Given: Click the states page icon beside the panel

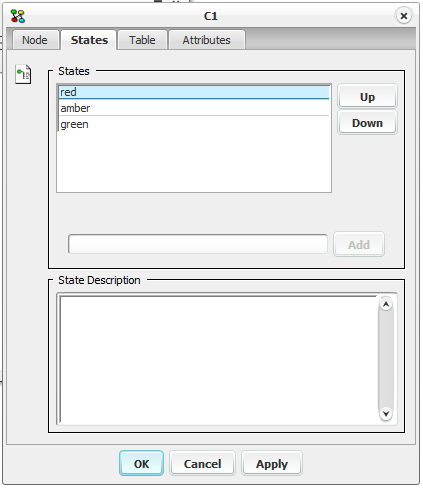Looking at the screenshot, I should point(23,74).
